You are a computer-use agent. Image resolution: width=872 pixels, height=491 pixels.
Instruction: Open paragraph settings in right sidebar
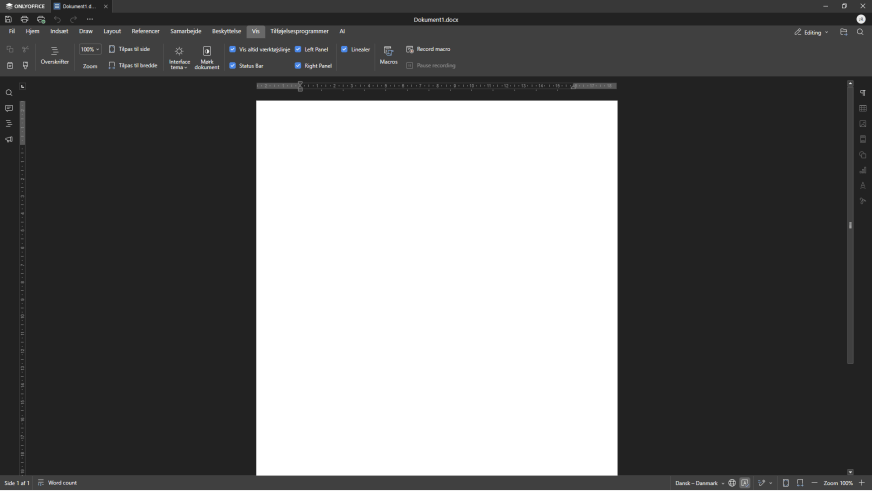(862, 93)
